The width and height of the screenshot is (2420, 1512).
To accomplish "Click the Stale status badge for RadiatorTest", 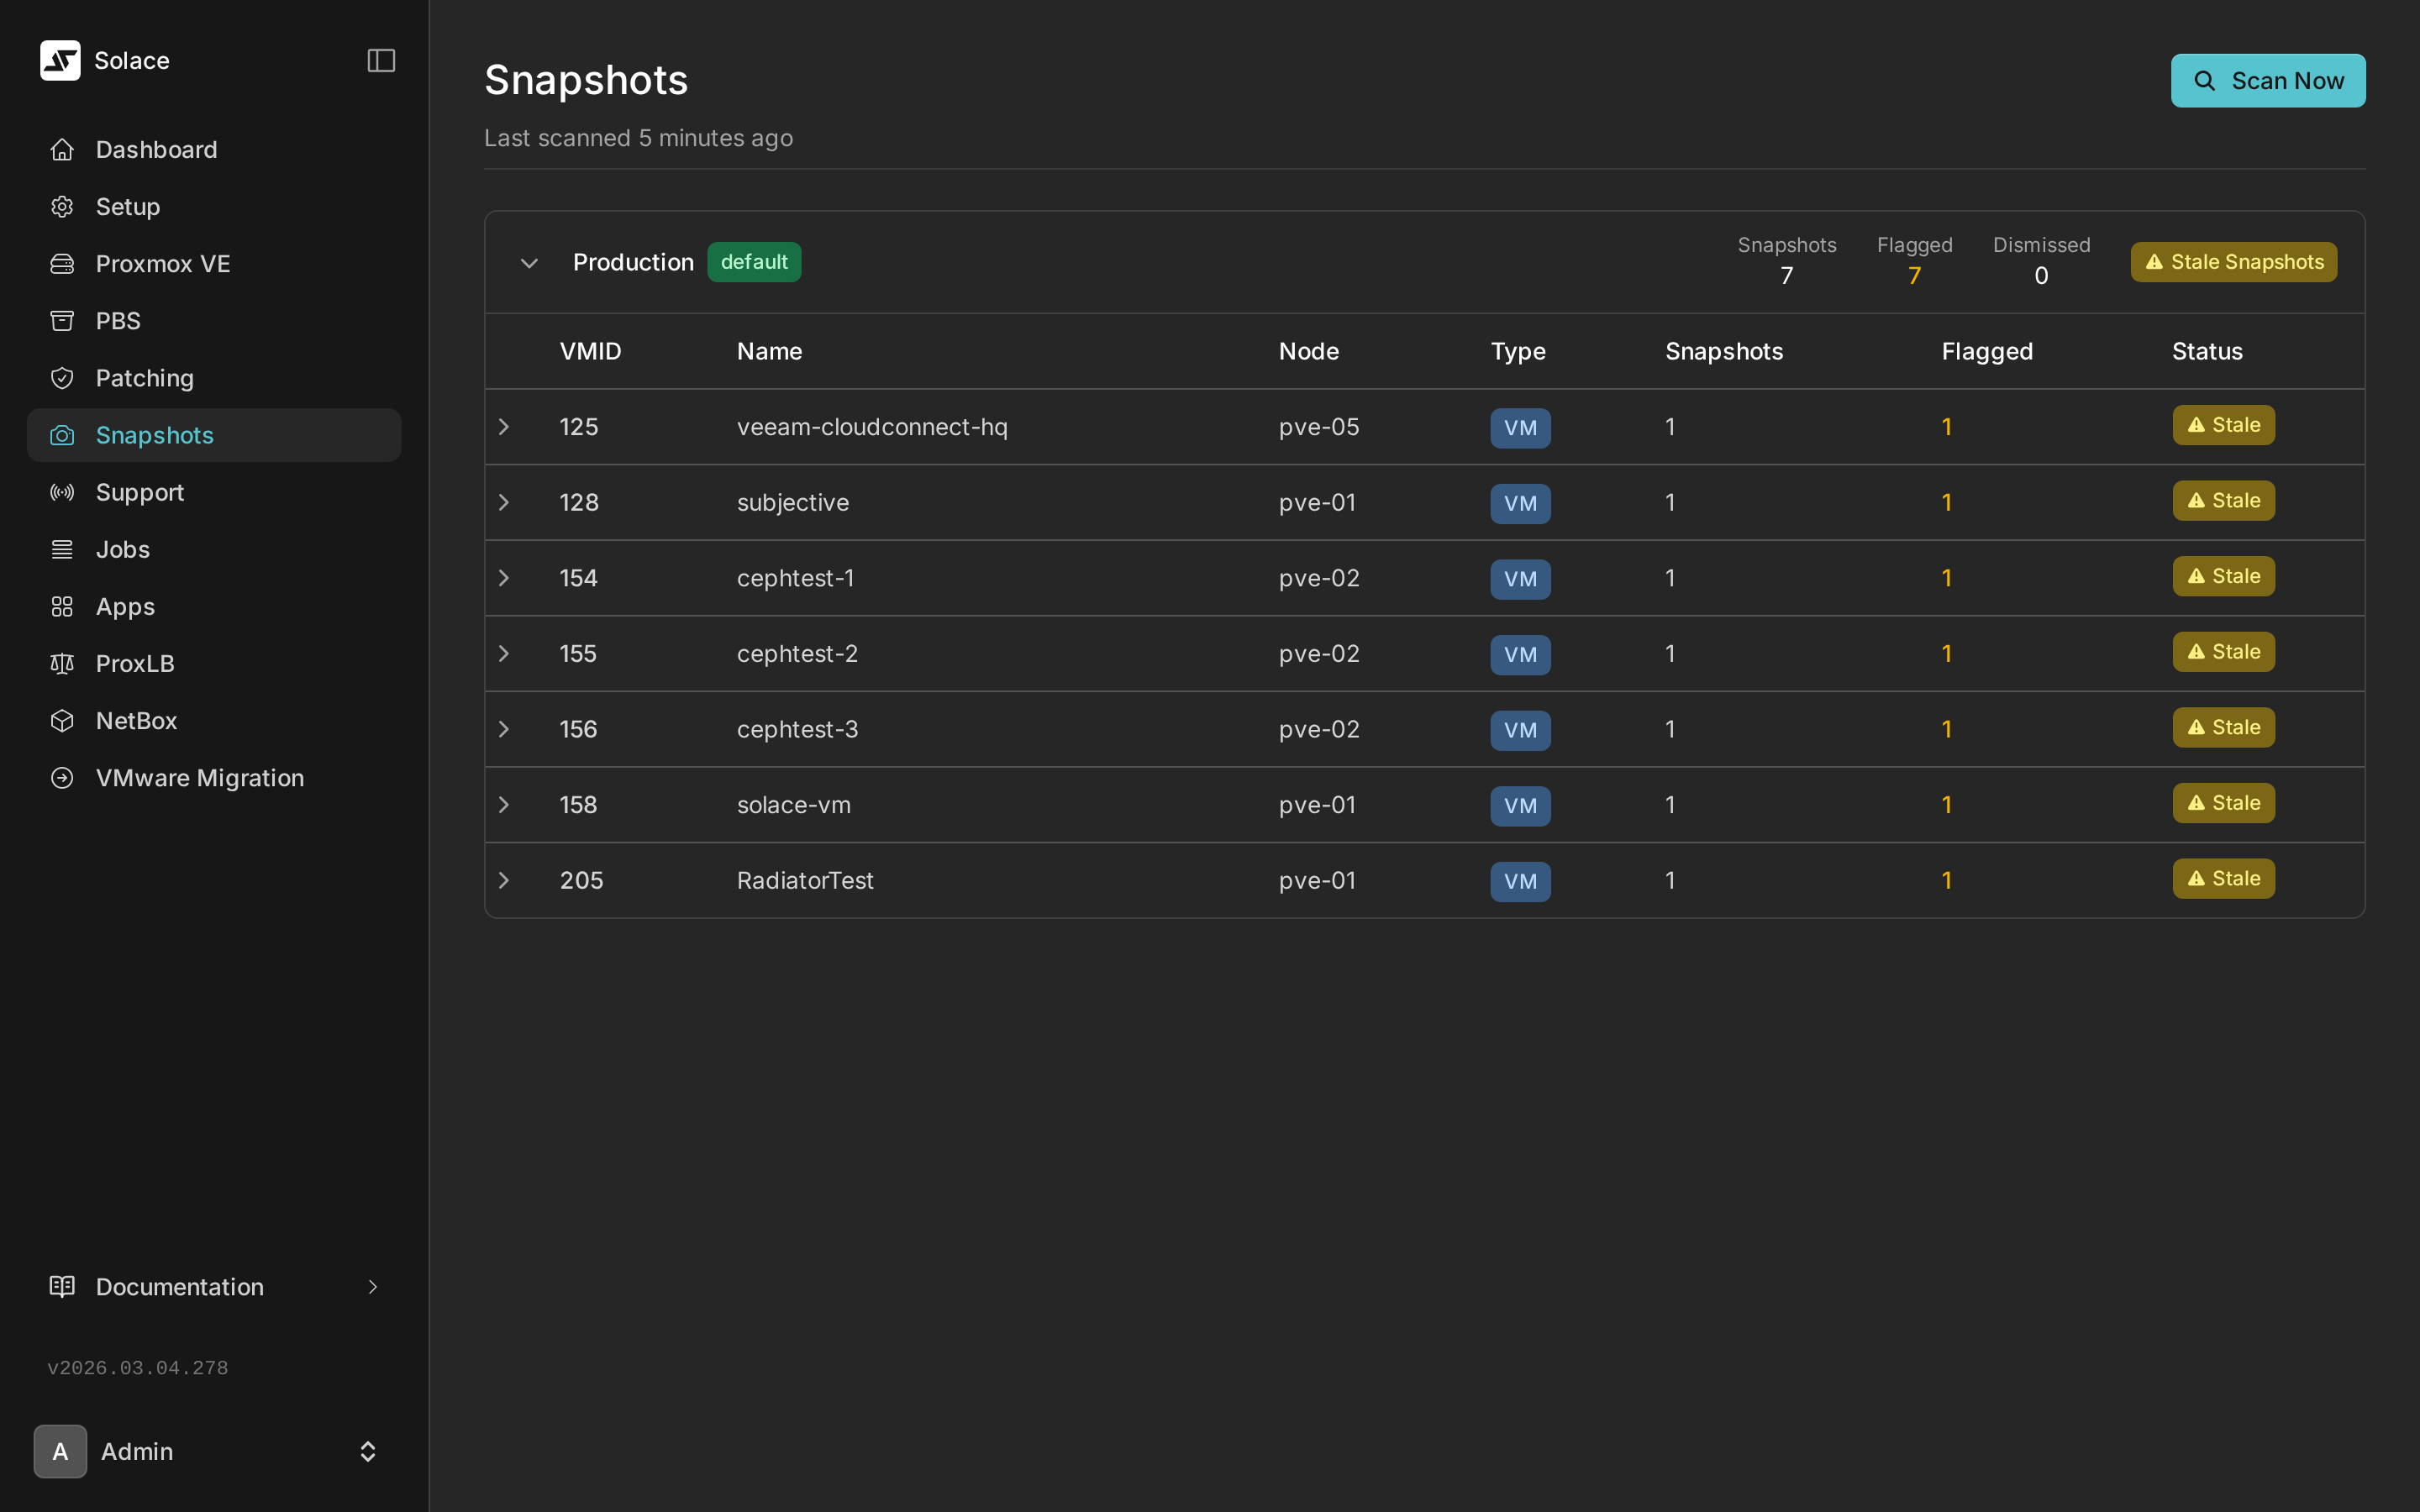I will (x=2222, y=878).
